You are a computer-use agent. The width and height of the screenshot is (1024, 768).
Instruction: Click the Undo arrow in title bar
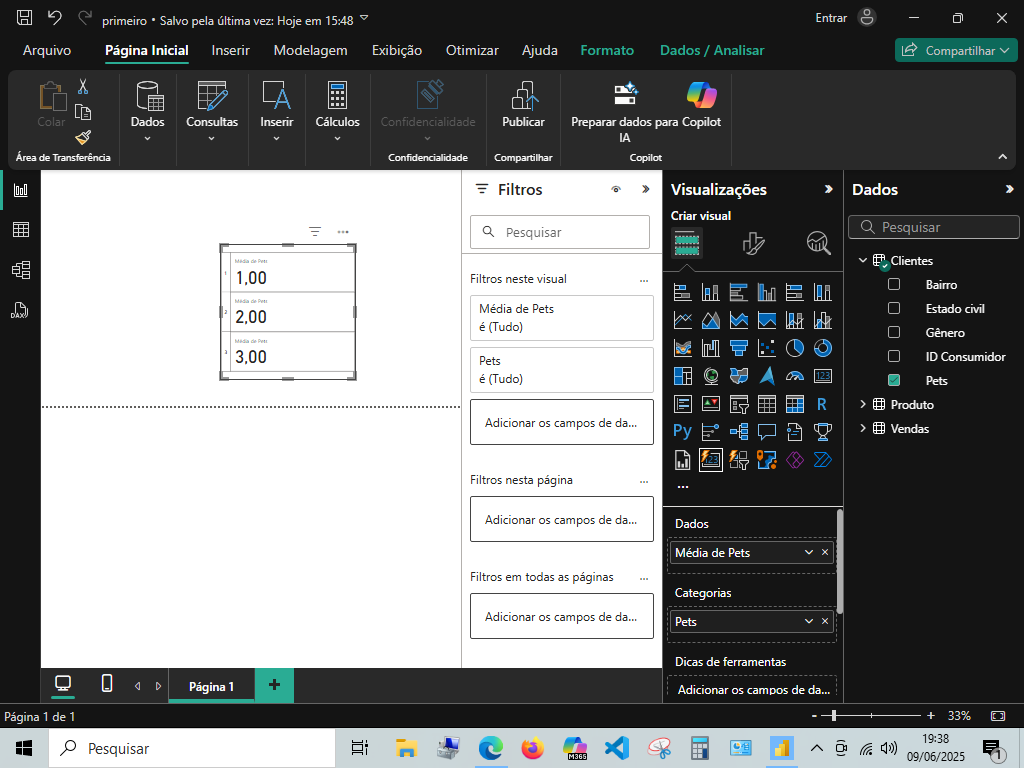tap(55, 18)
